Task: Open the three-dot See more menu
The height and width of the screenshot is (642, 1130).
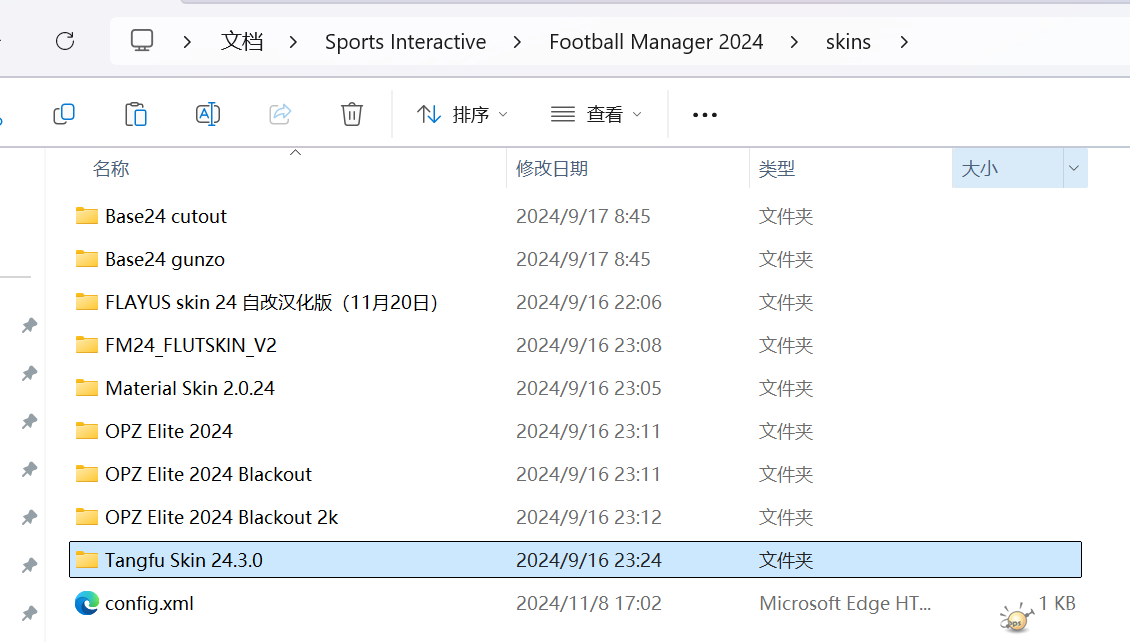Action: pos(704,115)
